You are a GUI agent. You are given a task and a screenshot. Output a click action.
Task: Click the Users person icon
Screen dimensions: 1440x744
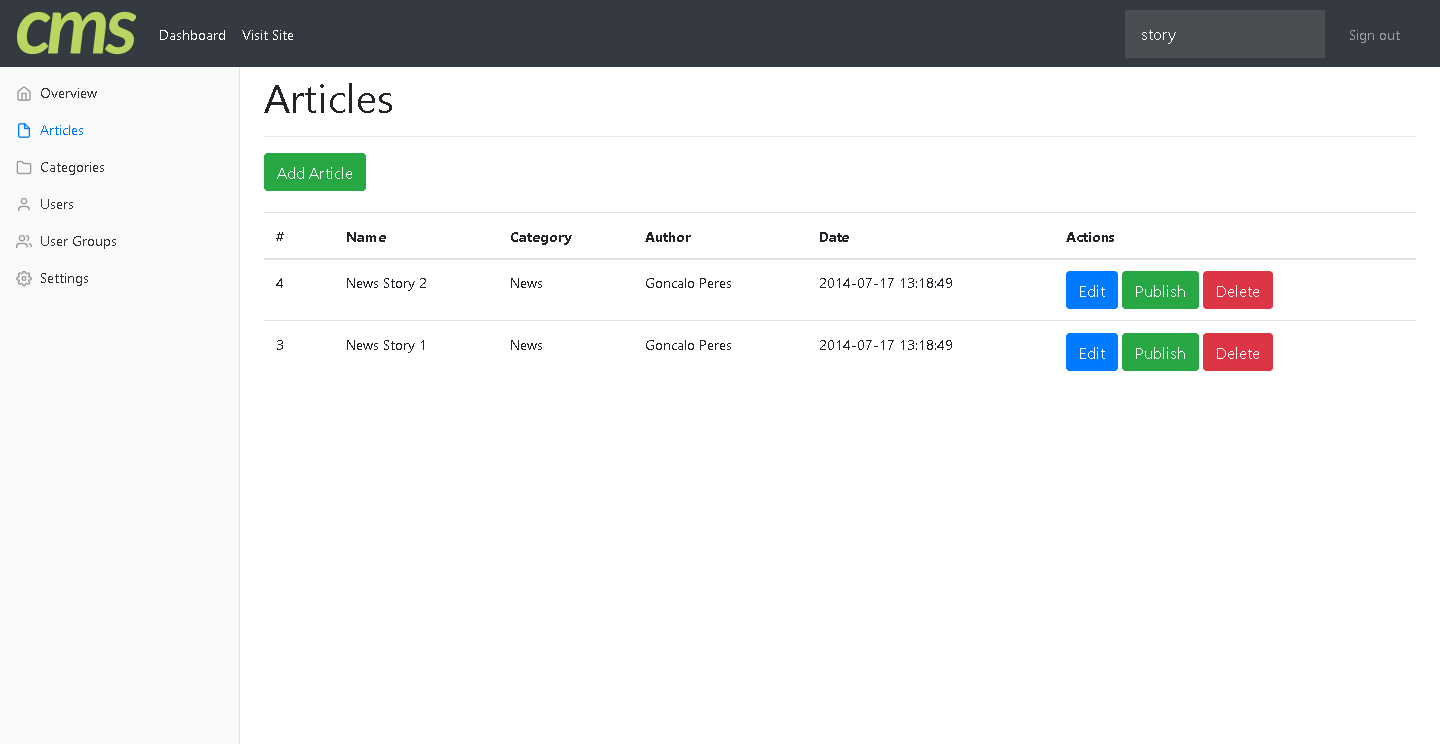tap(24, 205)
